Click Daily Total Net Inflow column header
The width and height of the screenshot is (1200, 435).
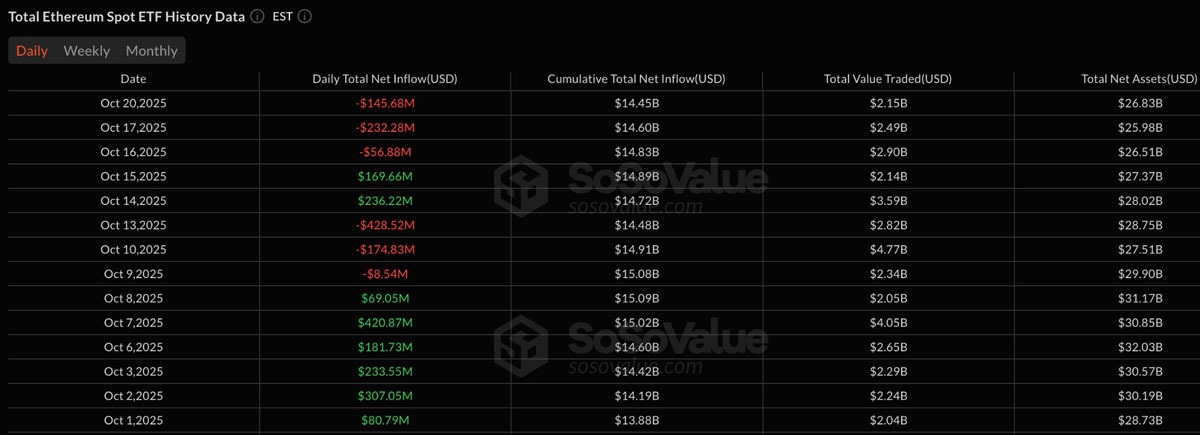[x=385, y=79]
